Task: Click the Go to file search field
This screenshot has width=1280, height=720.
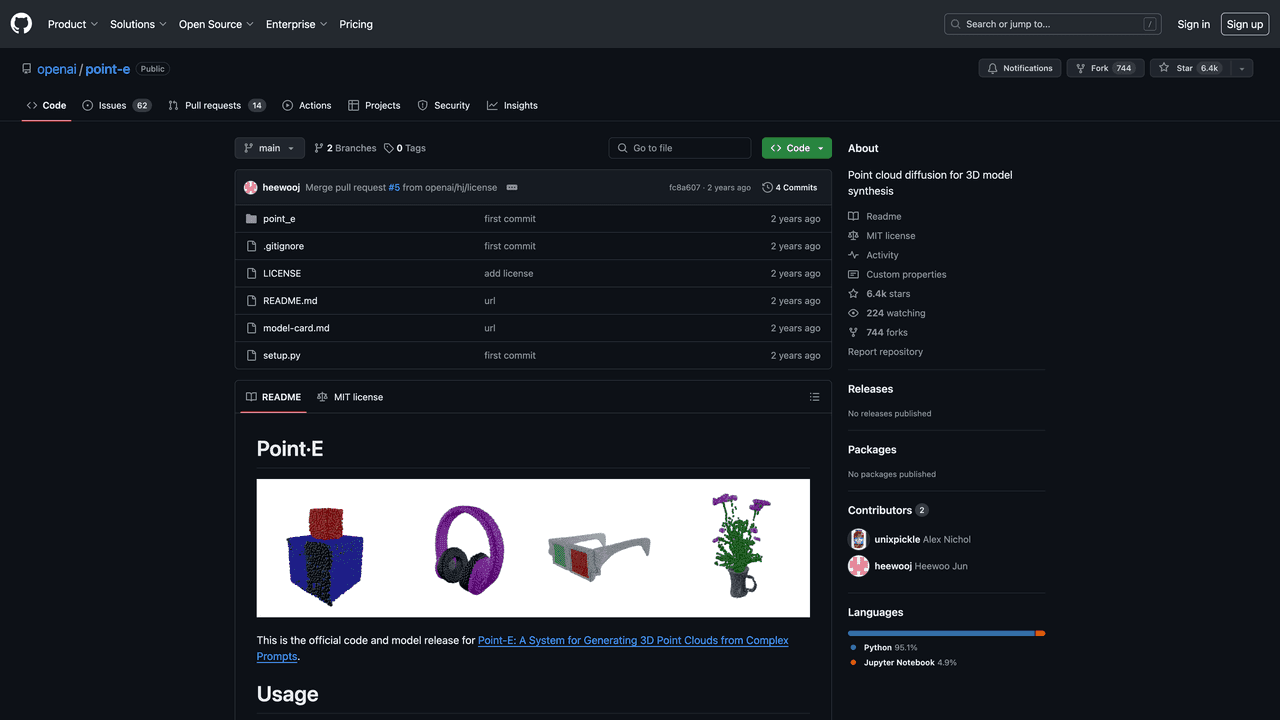Action: tap(680, 148)
